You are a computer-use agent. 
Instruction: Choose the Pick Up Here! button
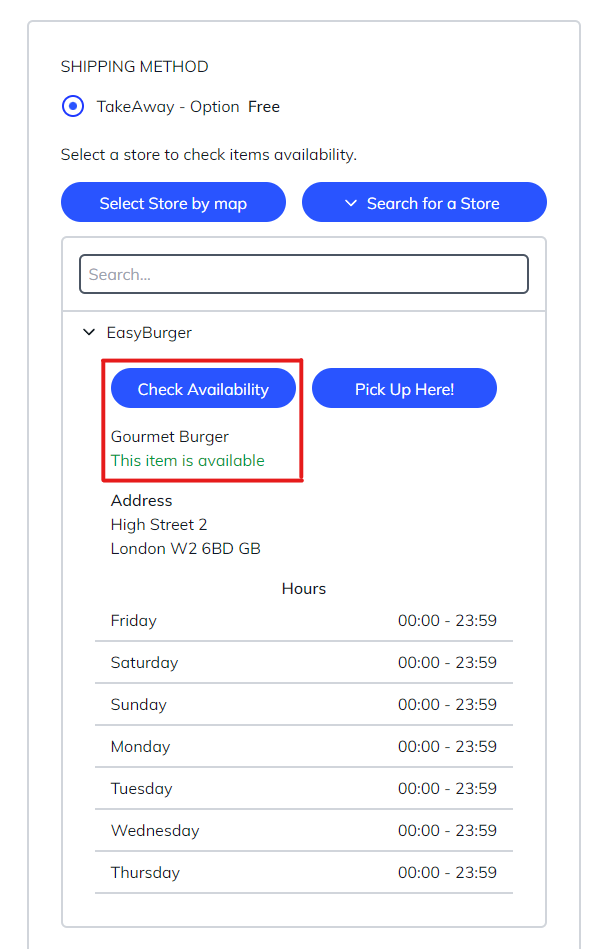point(404,389)
